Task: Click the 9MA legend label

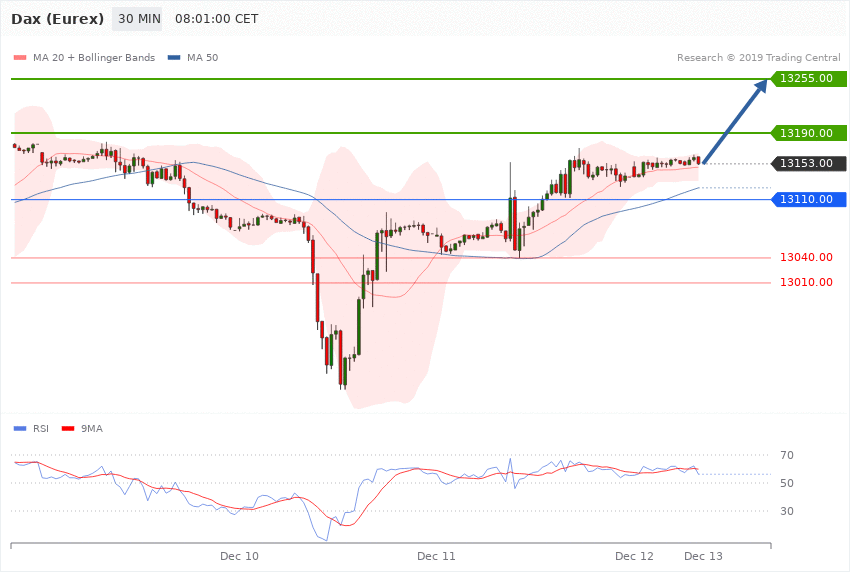Action: (92, 429)
